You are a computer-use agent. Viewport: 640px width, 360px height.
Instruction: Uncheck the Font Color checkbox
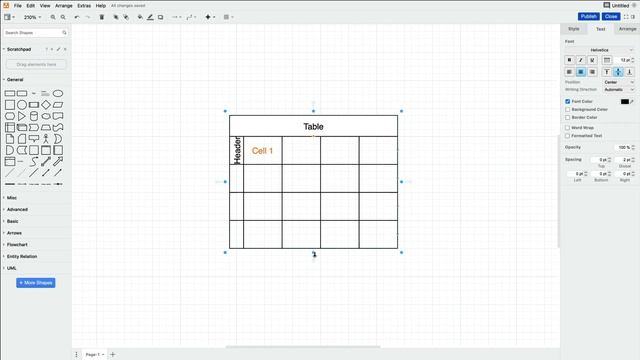pos(568,101)
